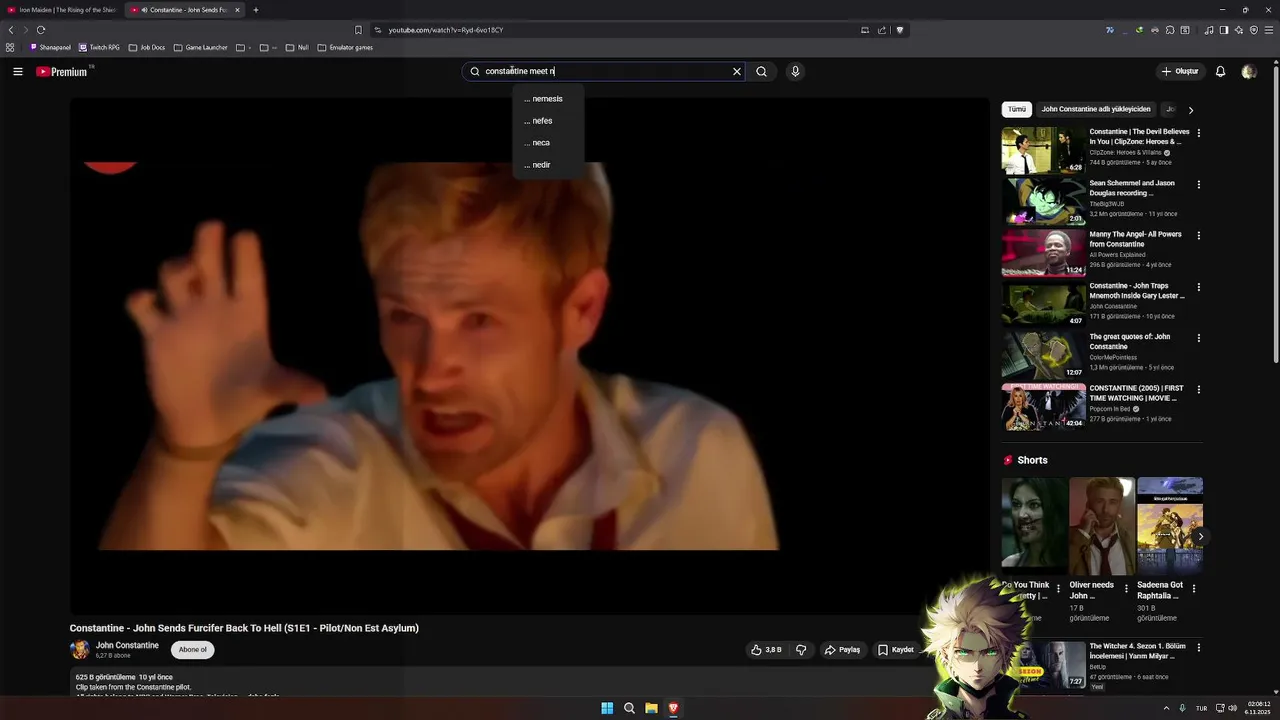Click inside the YouTube search field
Viewport: 1280px width, 720px height.
[605, 72]
